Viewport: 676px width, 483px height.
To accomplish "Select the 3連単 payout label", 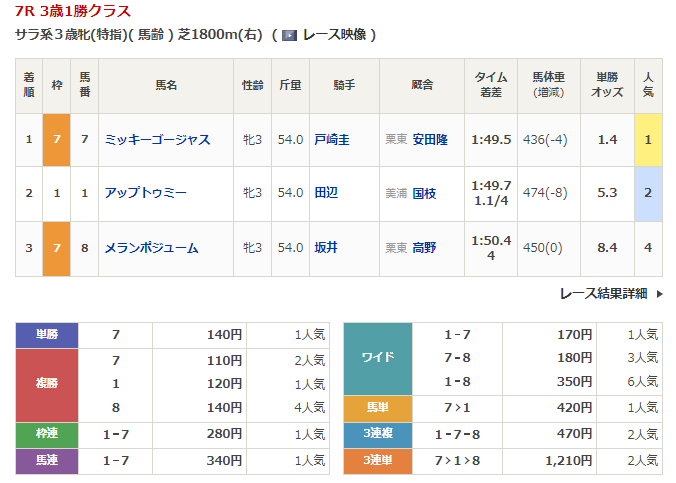I will 377,461.
